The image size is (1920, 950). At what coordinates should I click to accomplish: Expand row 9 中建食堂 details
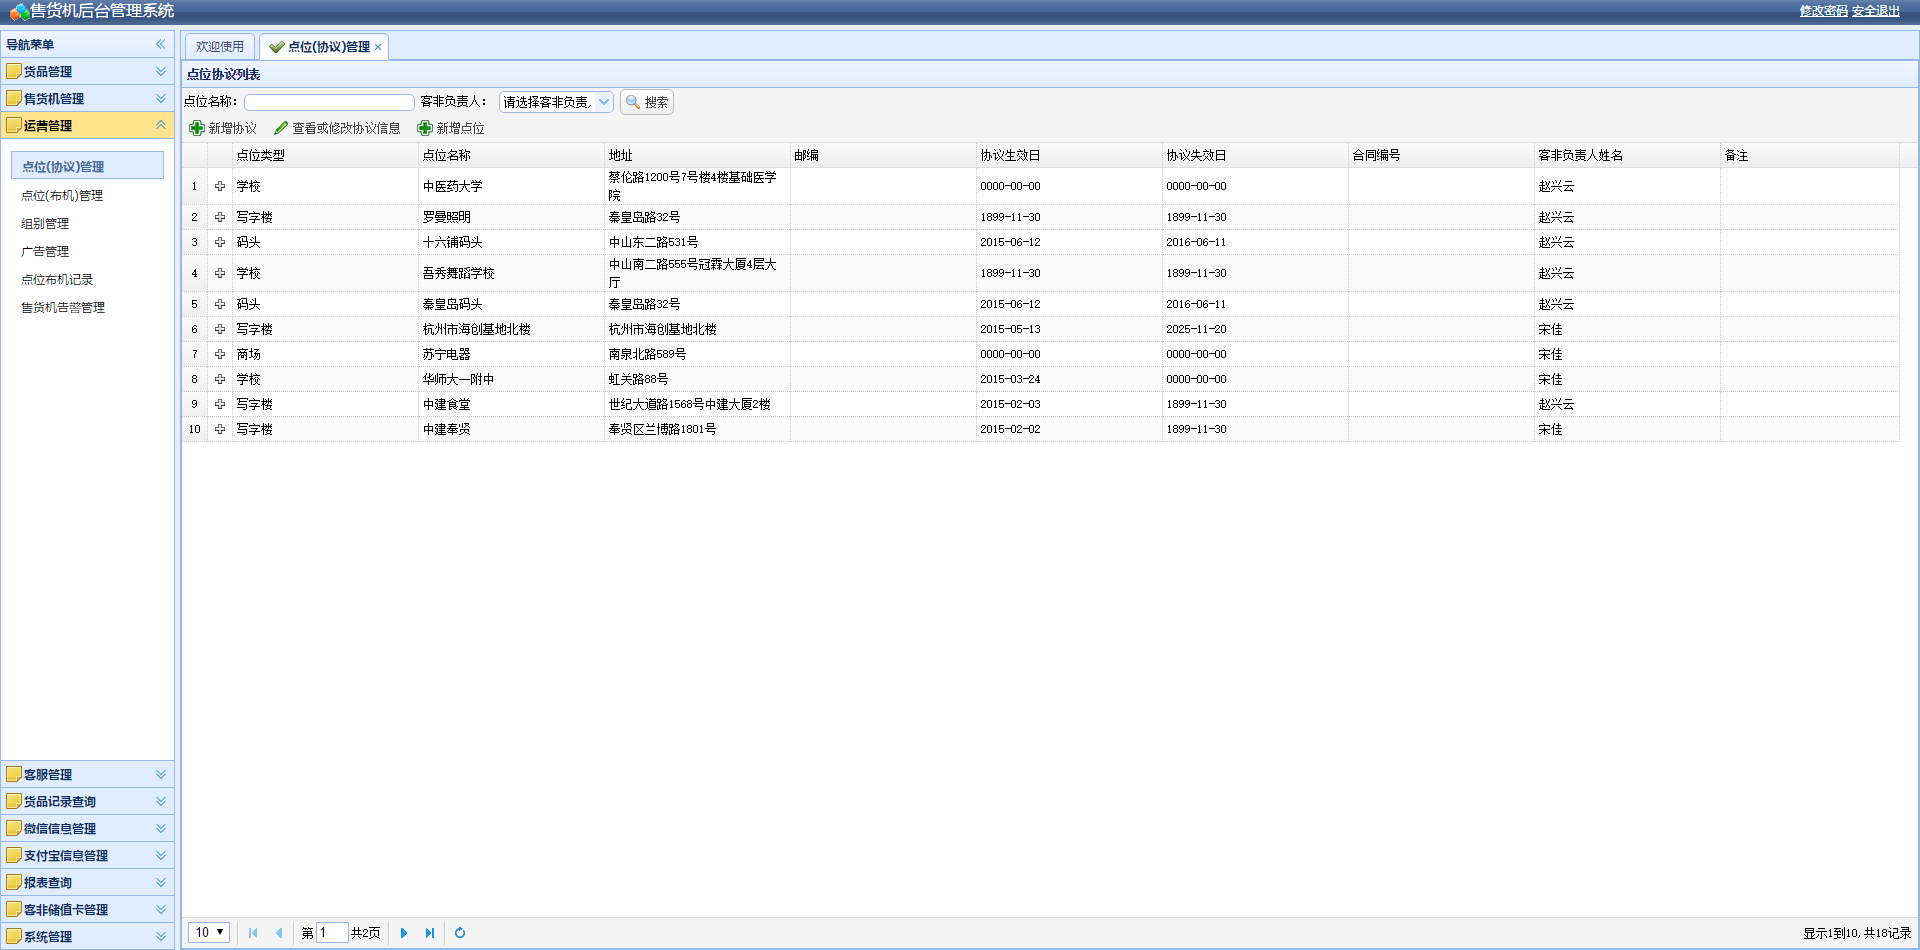pyautogui.click(x=220, y=404)
